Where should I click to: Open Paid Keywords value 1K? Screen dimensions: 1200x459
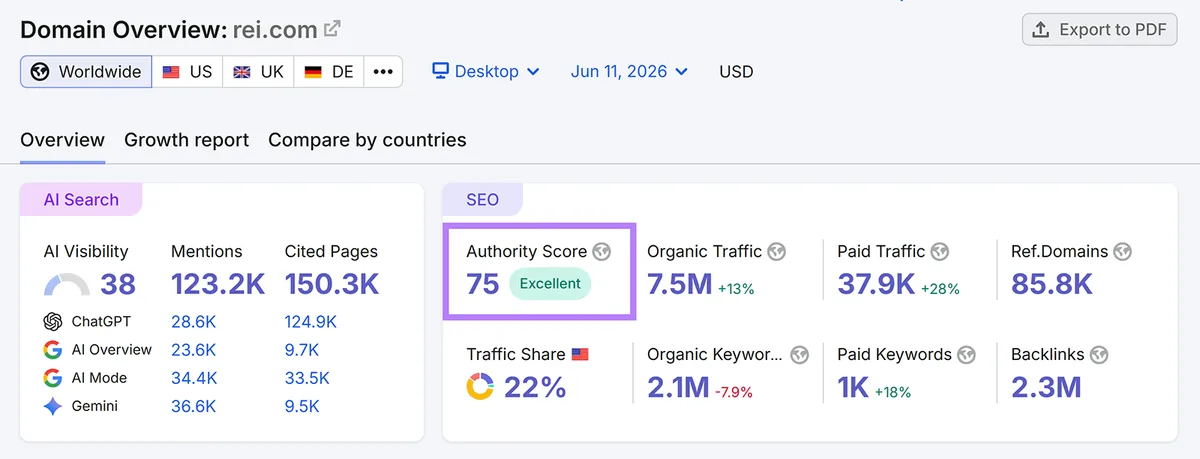click(854, 386)
